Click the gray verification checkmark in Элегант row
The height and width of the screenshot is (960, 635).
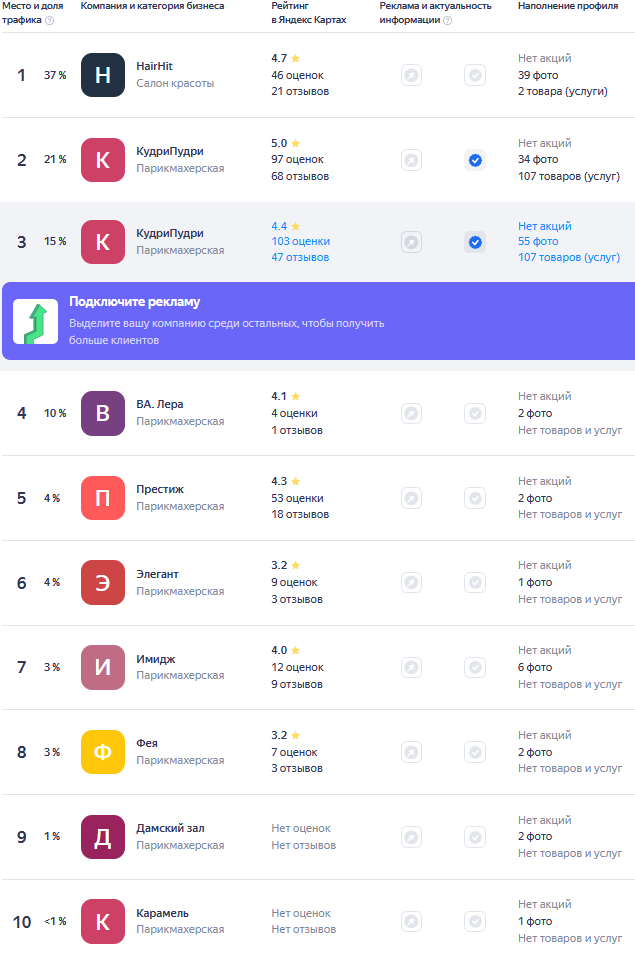475,582
